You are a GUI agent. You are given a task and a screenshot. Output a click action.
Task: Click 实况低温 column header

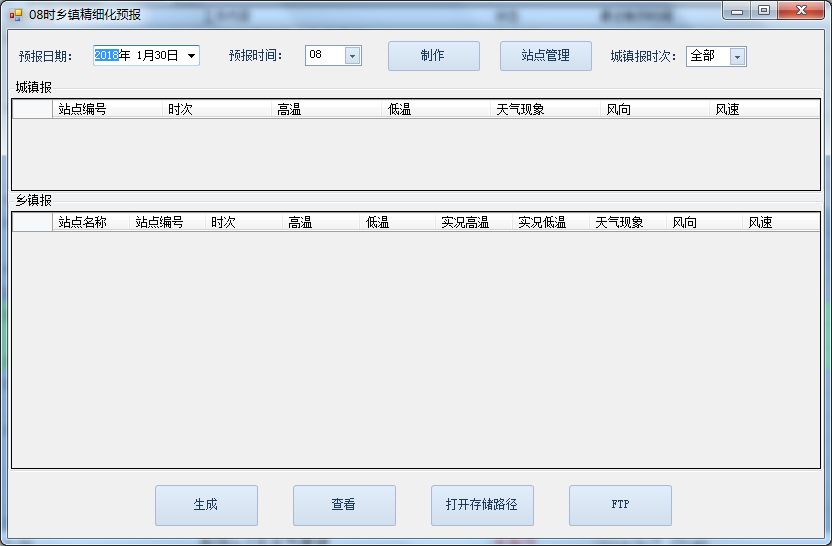[550, 222]
